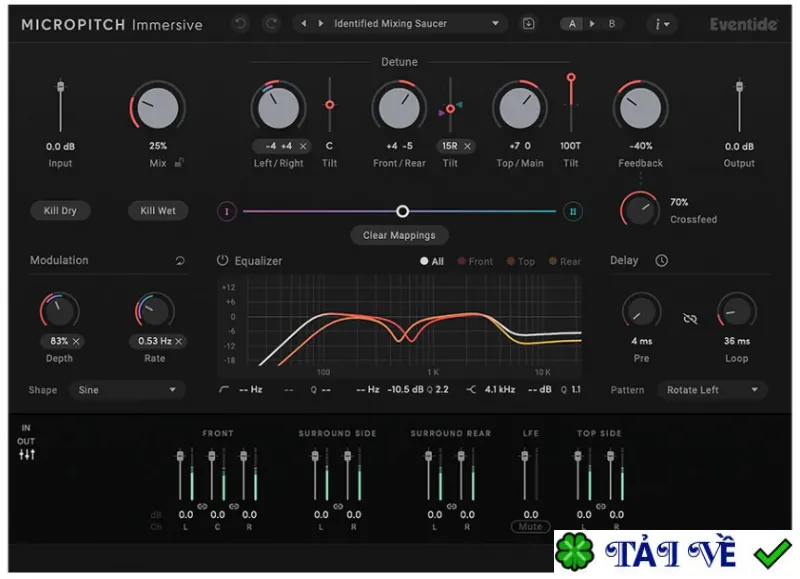Select the All EQ band option
Screen dimensions: 800x579
pyautogui.click(x=432, y=261)
